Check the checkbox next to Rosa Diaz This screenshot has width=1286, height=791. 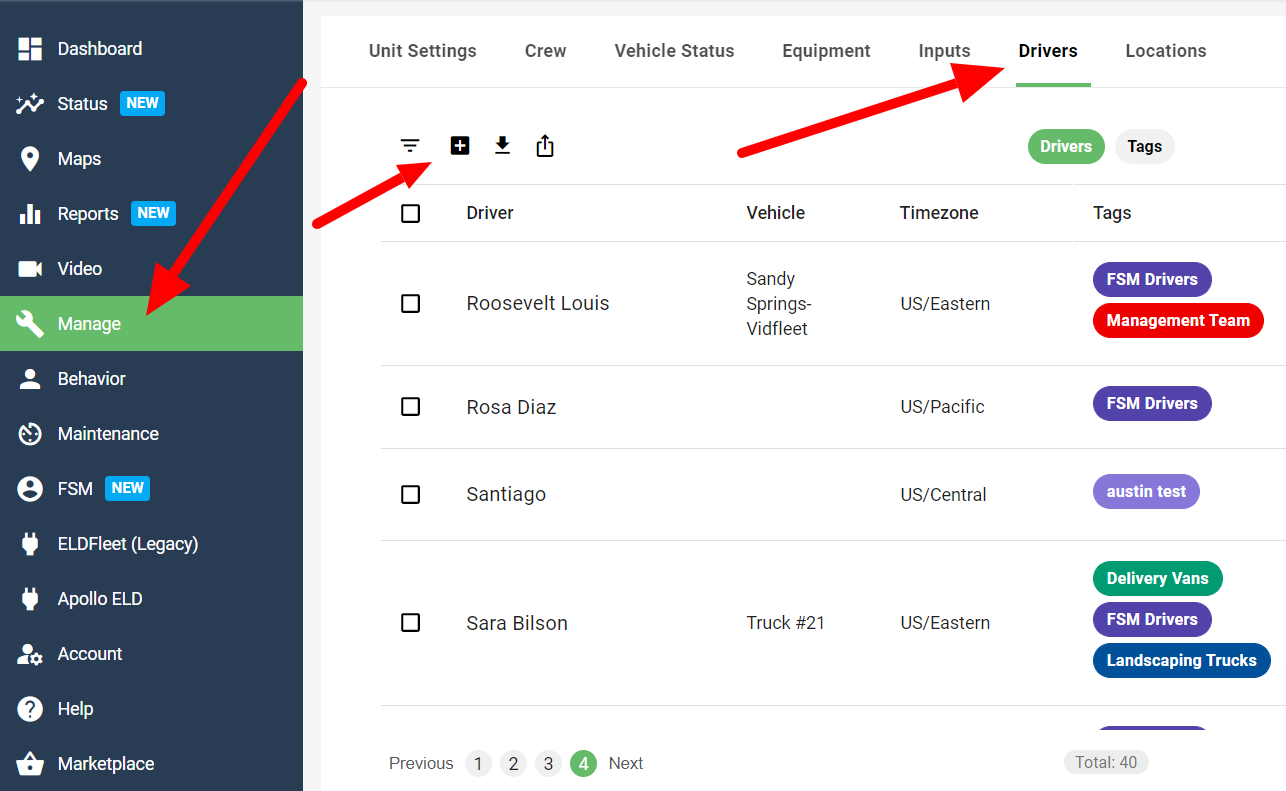(410, 407)
